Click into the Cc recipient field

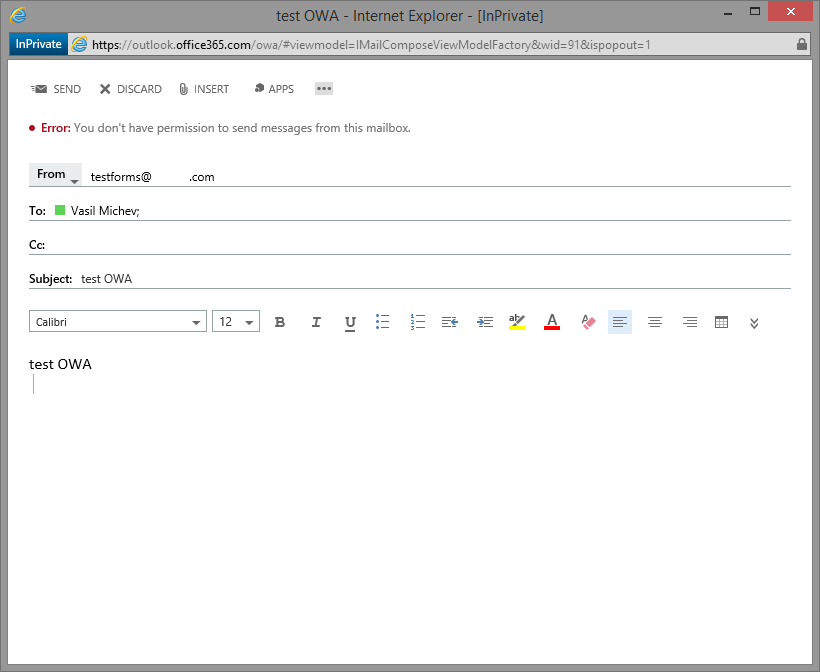[400, 244]
